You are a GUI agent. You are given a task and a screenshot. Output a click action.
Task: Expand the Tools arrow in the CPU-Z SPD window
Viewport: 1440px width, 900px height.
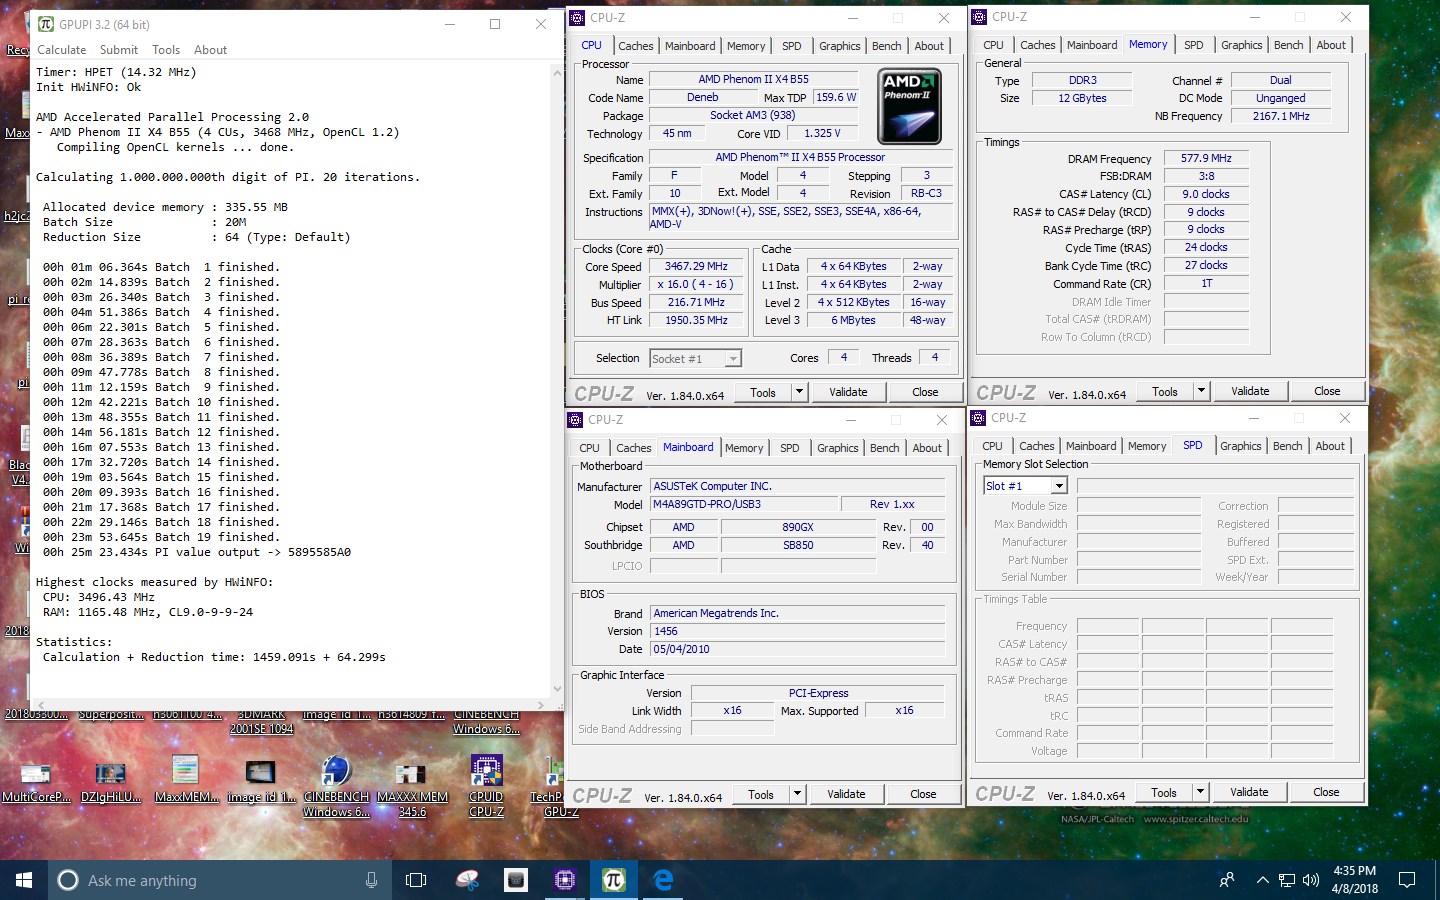click(x=1200, y=792)
